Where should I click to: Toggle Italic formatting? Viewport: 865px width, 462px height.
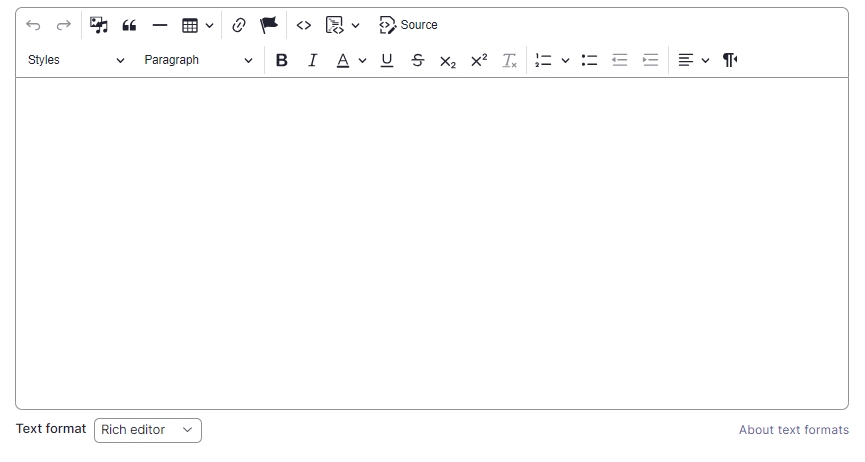[312, 60]
